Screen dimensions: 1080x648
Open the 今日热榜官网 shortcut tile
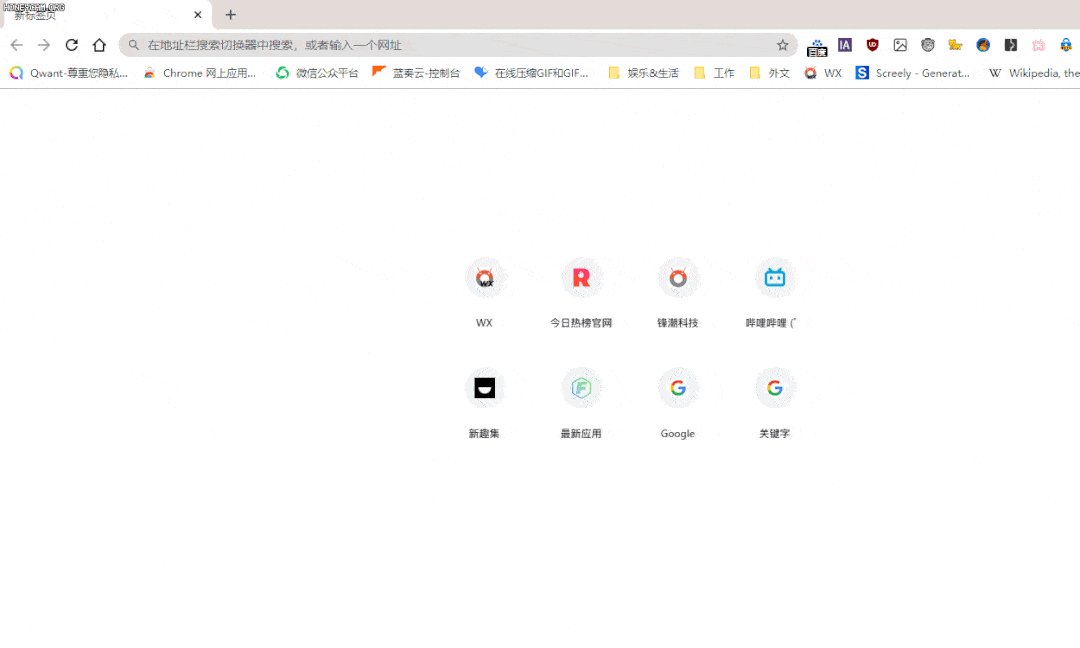pyautogui.click(x=581, y=279)
